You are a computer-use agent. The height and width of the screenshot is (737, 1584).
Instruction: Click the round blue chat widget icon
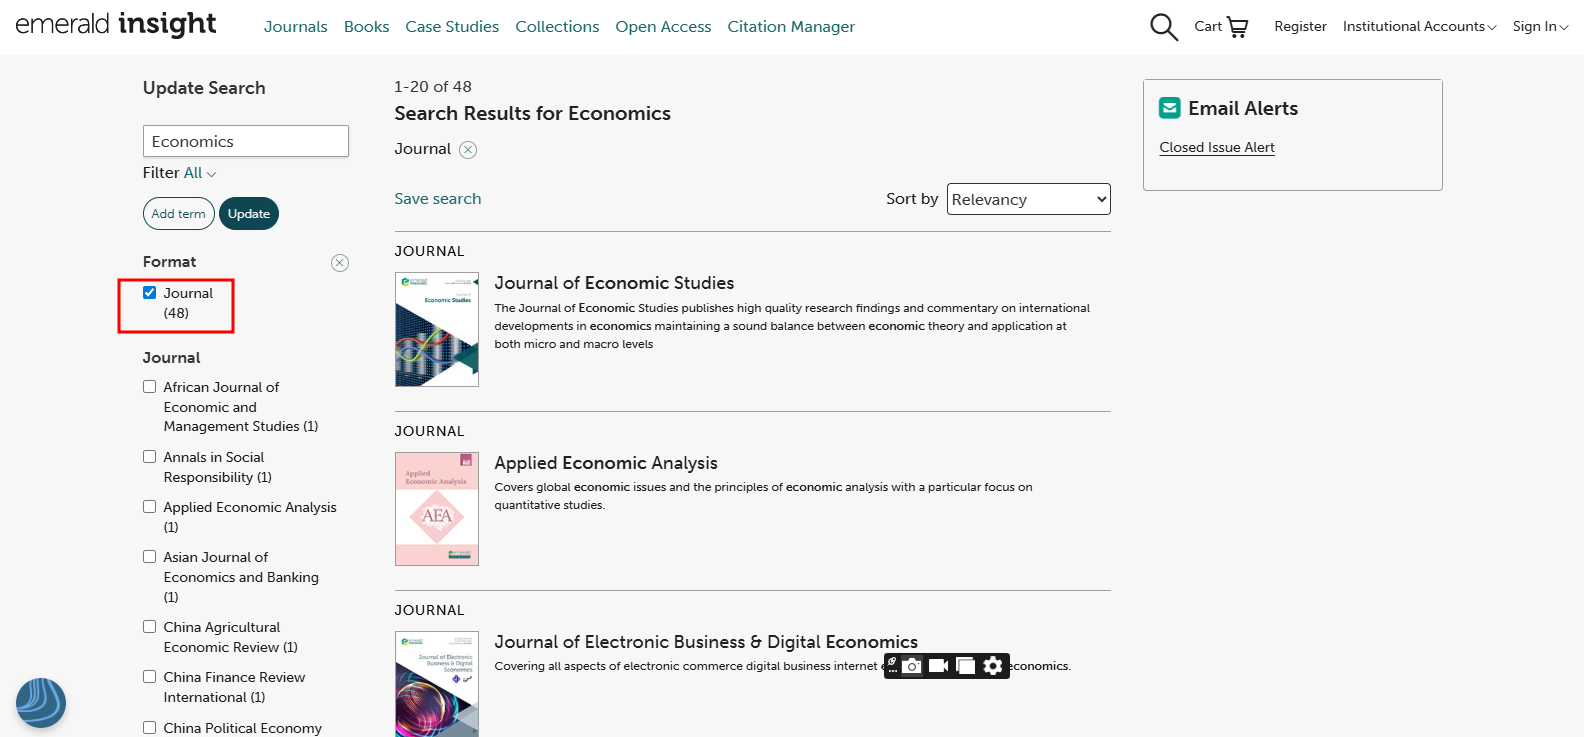click(41, 702)
